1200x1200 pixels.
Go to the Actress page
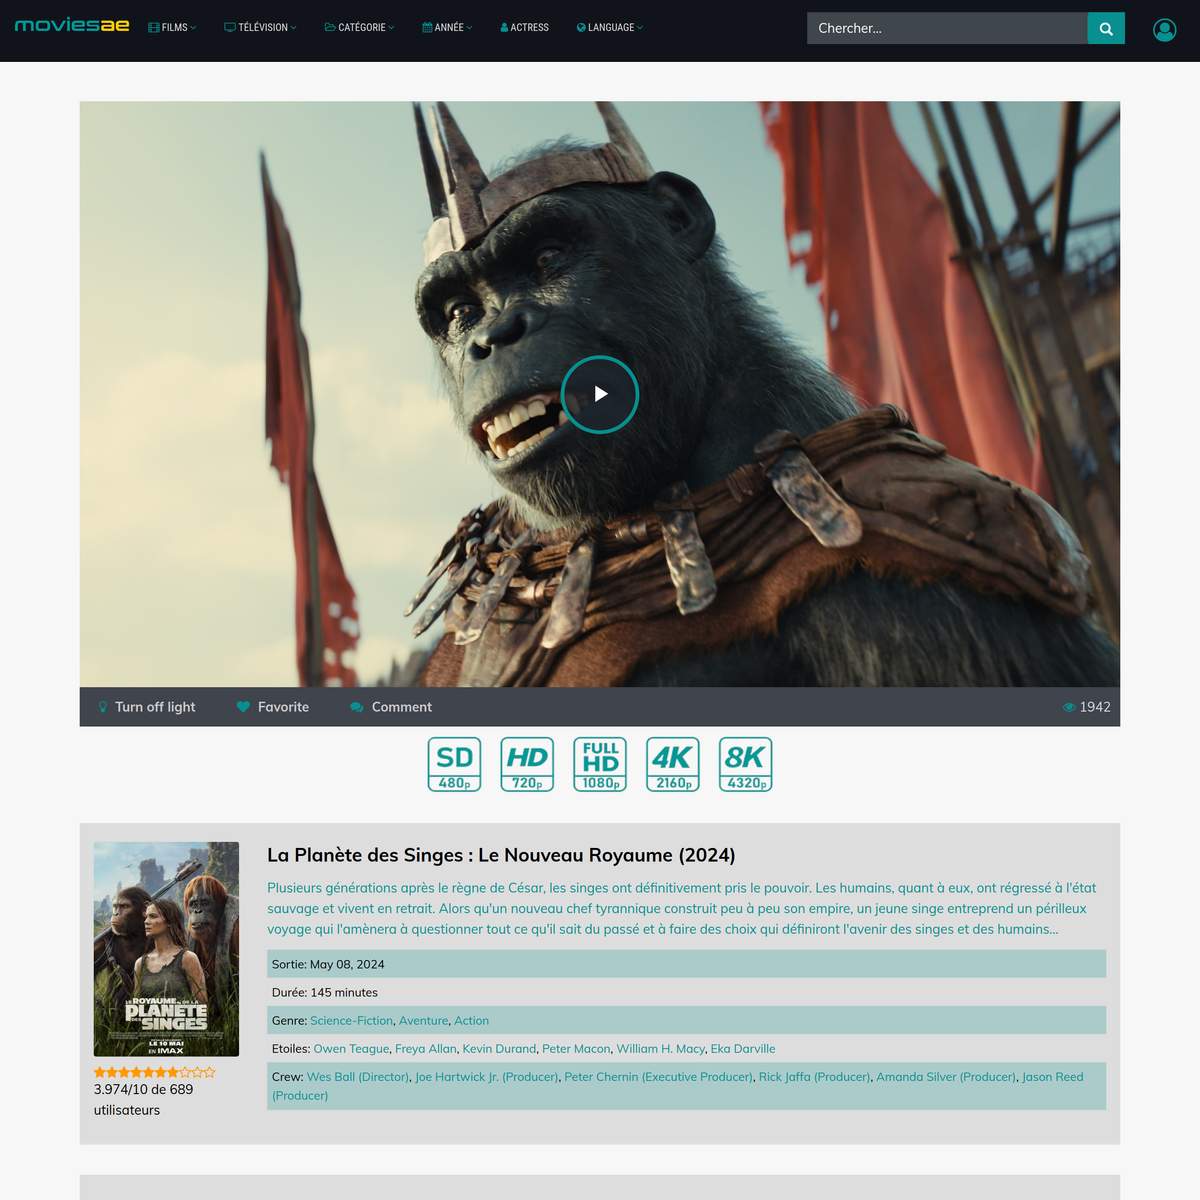(x=524, y=28)
